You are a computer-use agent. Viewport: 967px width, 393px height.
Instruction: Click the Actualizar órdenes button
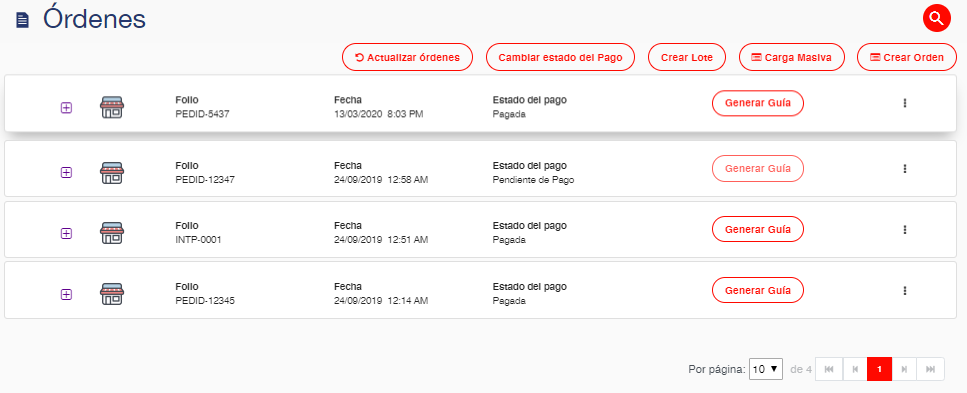[x=408, y=57]
